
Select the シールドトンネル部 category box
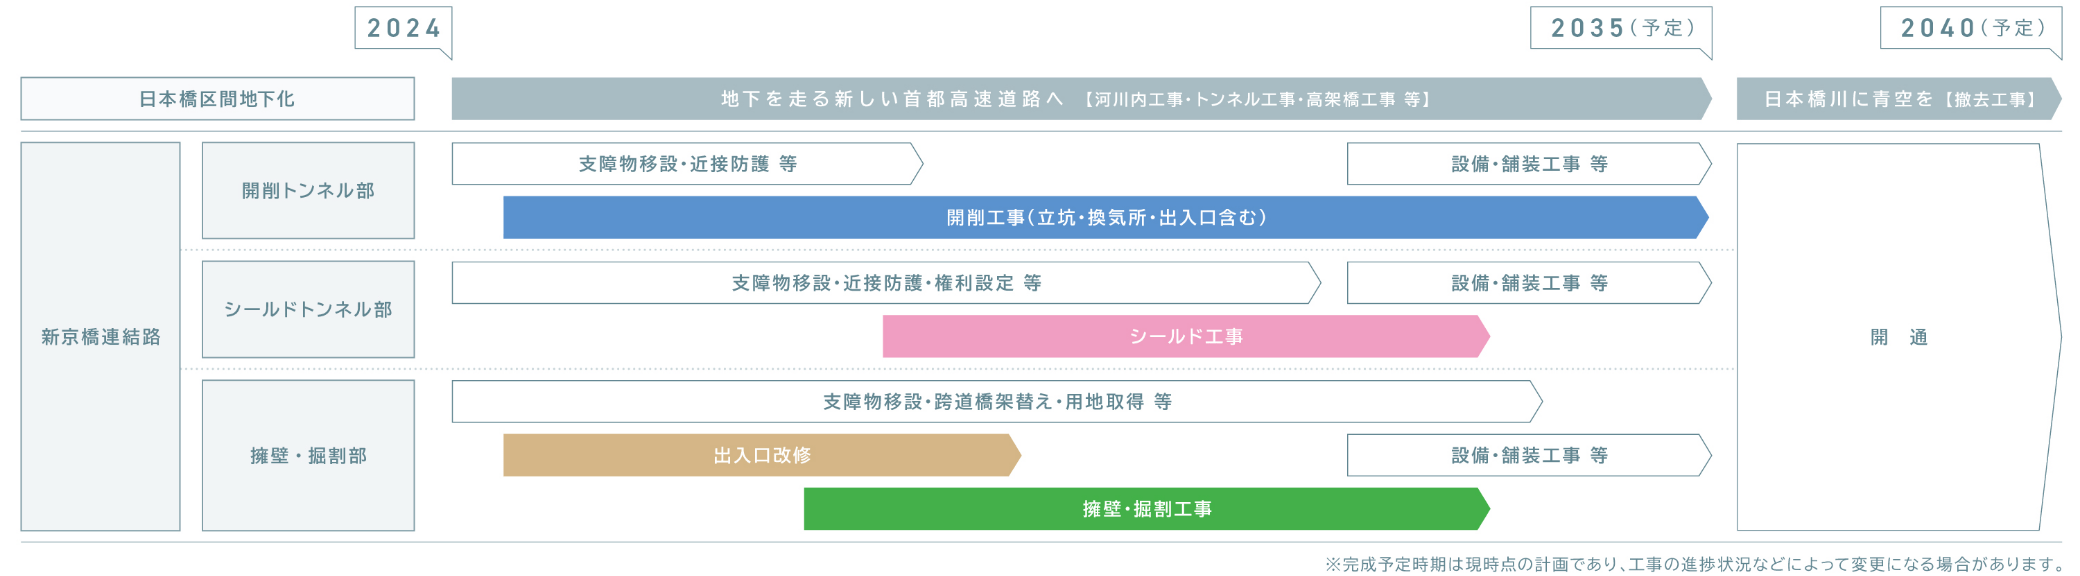click(308, 309)
